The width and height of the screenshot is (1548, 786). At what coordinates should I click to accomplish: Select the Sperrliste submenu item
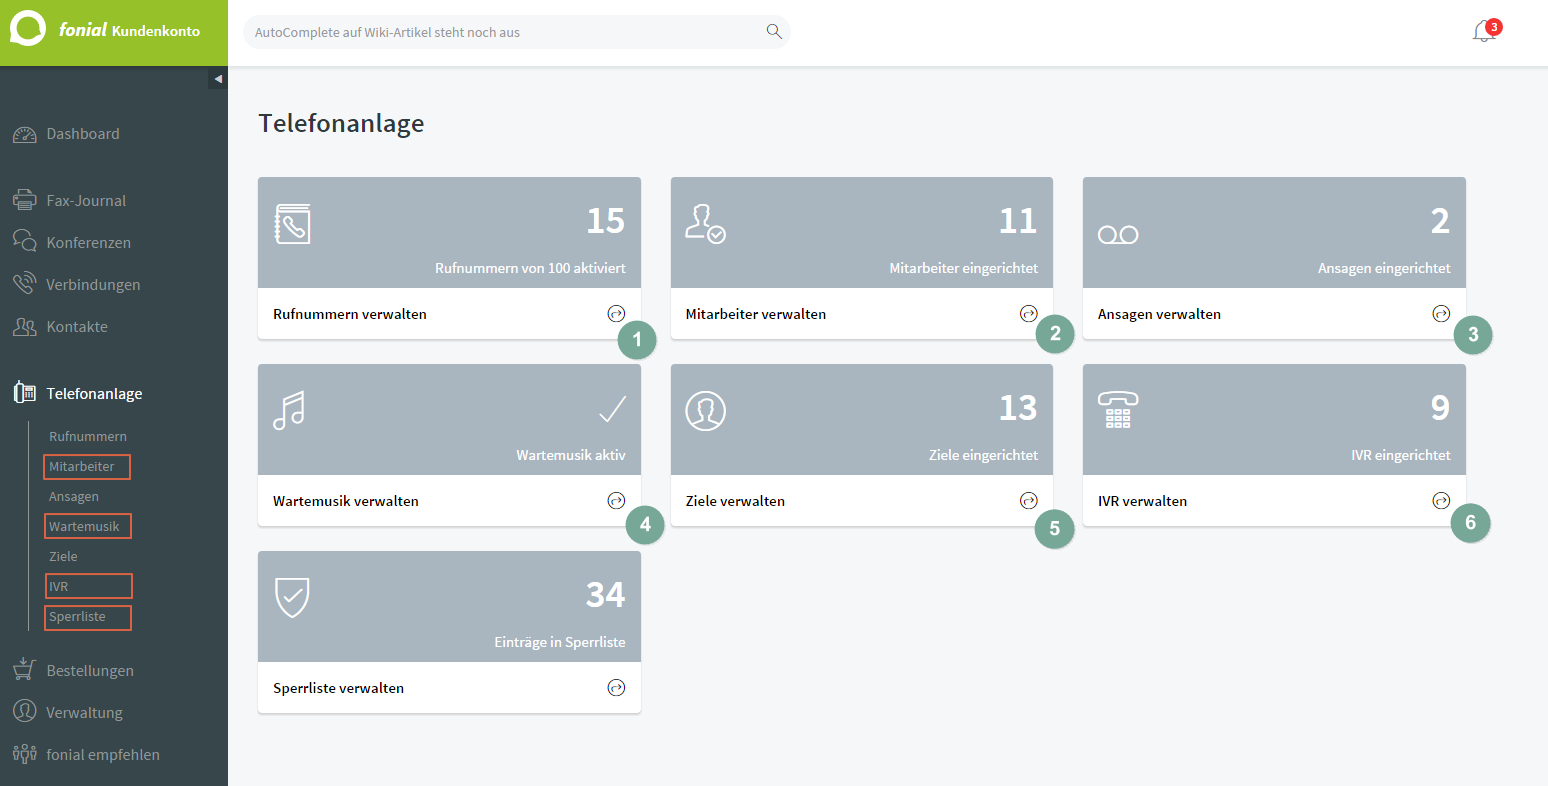(x=77, y=617)
